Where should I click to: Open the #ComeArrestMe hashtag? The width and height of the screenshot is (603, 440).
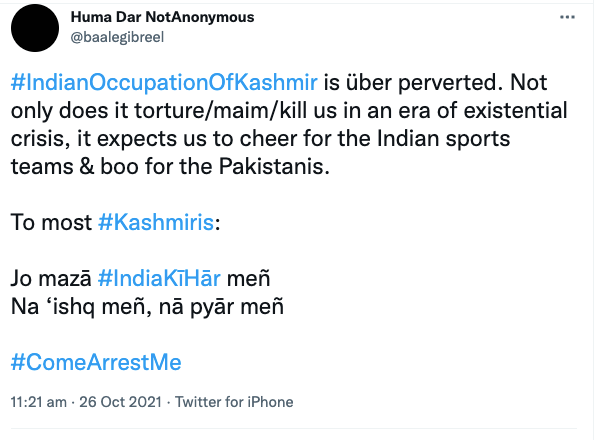(x=97, y=362)
